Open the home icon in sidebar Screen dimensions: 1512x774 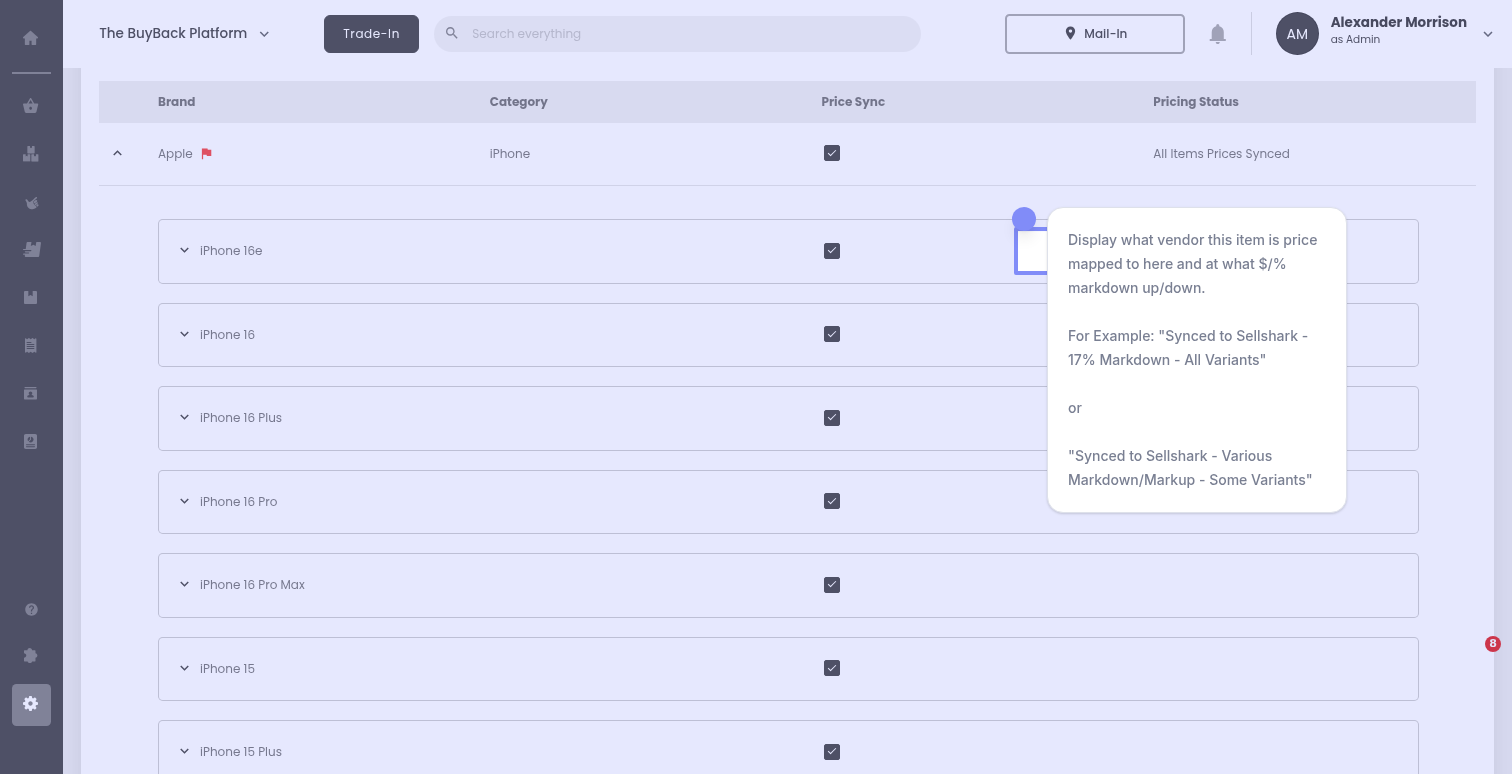pos(31,38)
